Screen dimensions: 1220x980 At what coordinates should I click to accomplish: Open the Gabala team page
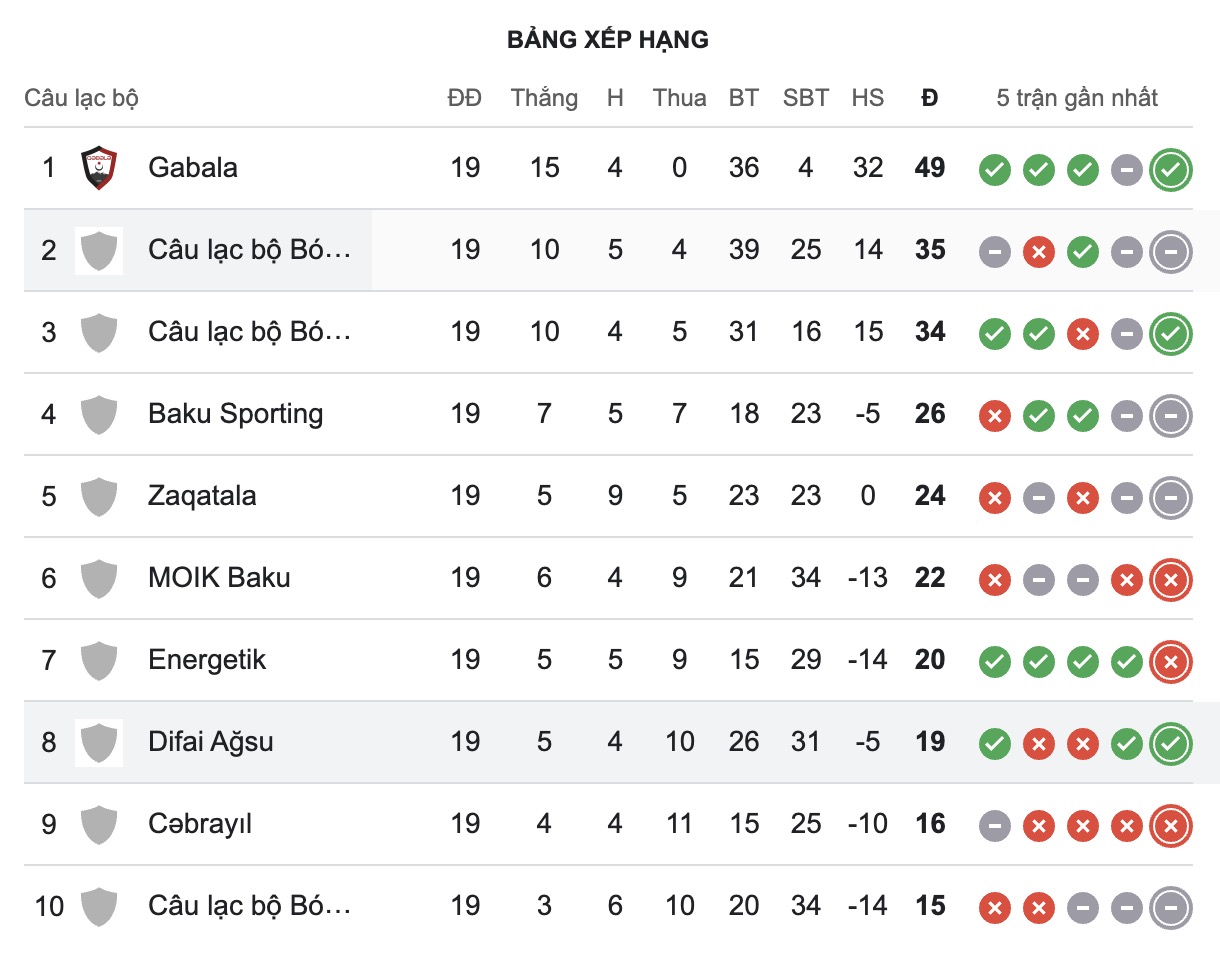(193, 168)
